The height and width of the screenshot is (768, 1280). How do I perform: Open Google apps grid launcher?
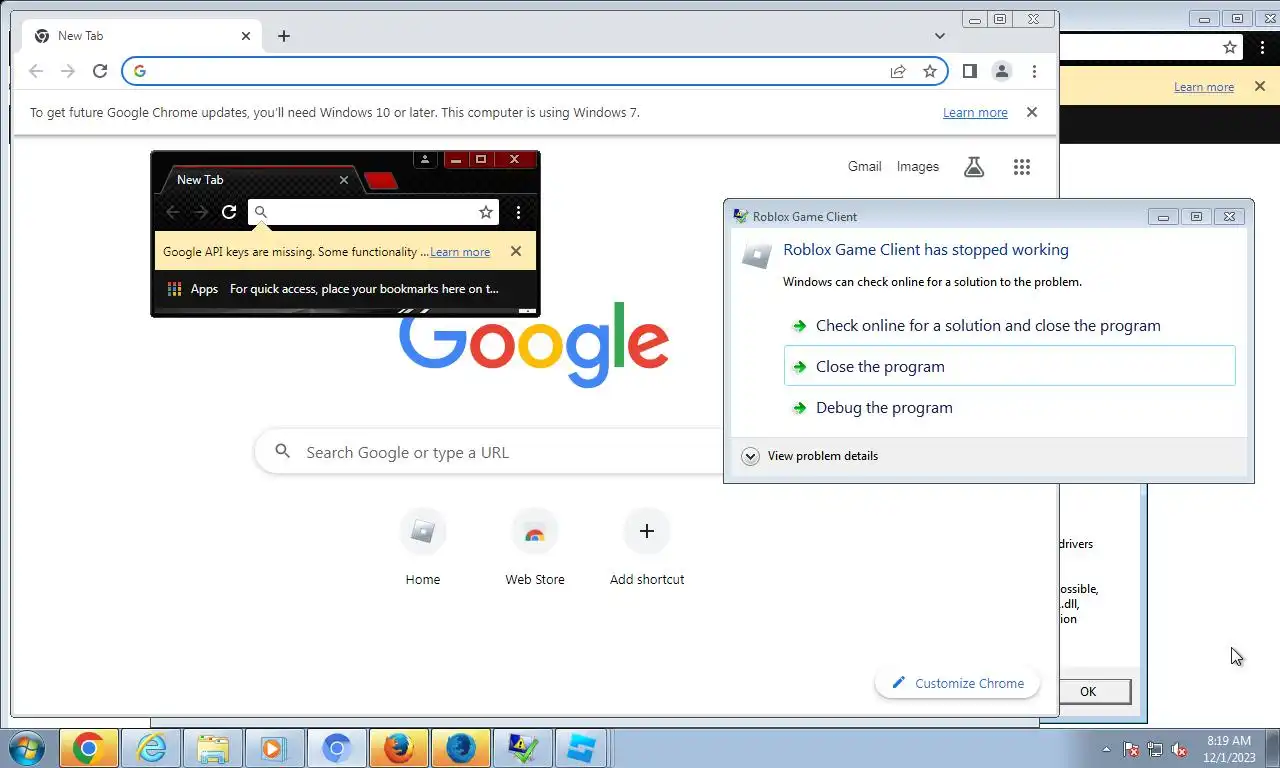click(x=1021, y=167)
